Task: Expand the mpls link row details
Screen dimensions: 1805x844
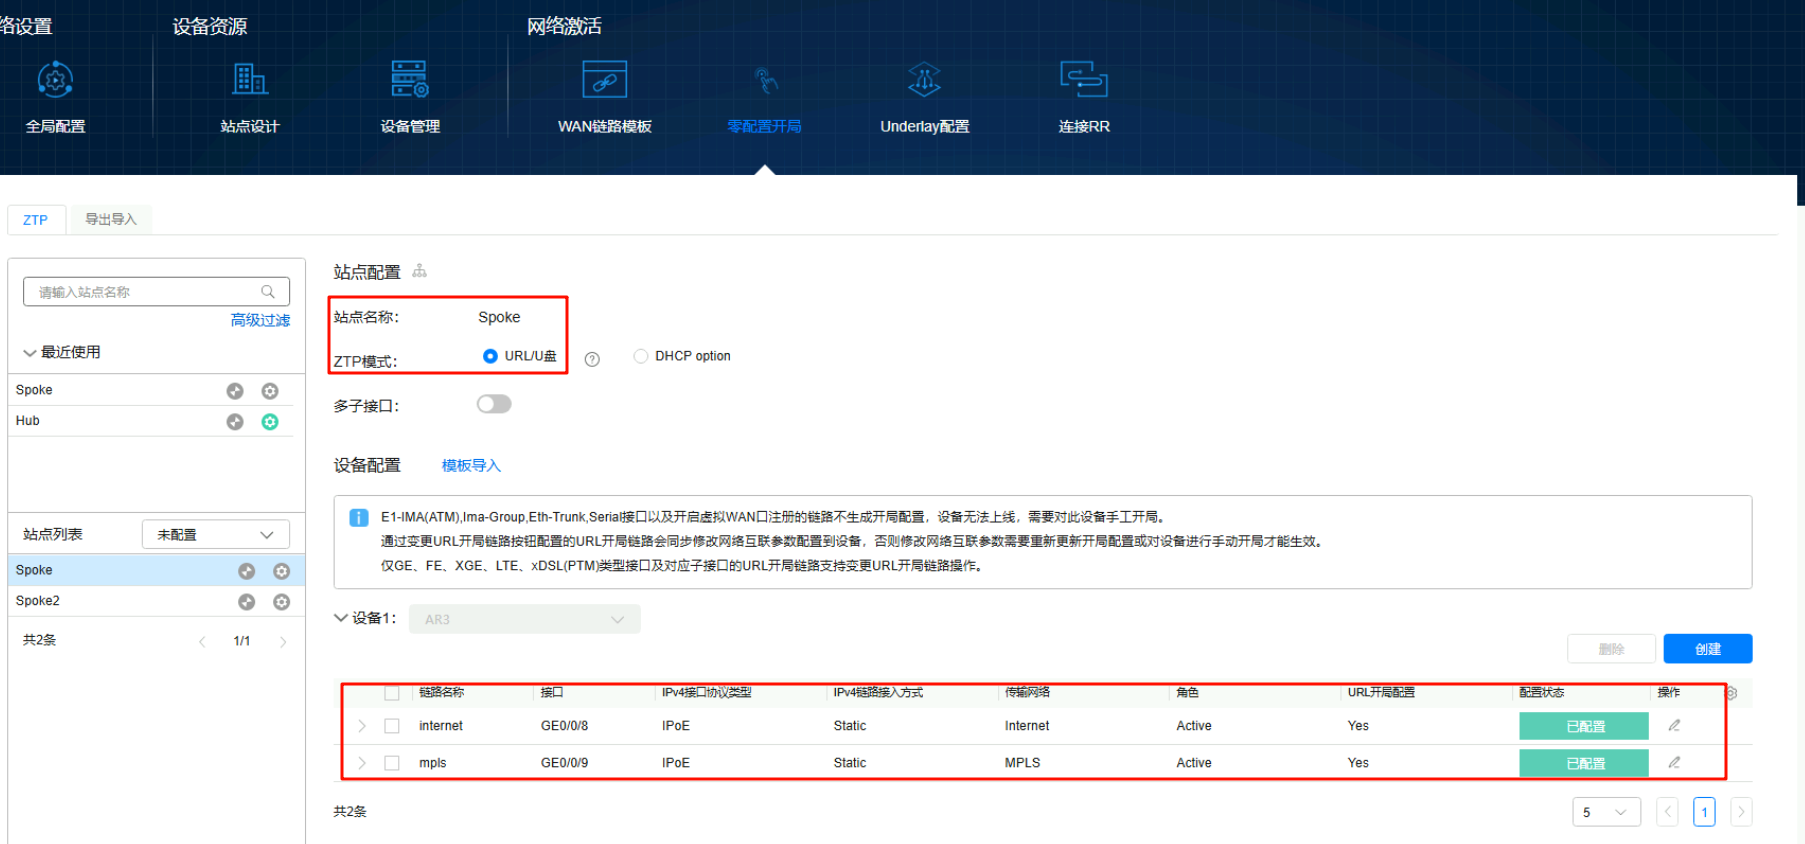Action: [362, 763]
